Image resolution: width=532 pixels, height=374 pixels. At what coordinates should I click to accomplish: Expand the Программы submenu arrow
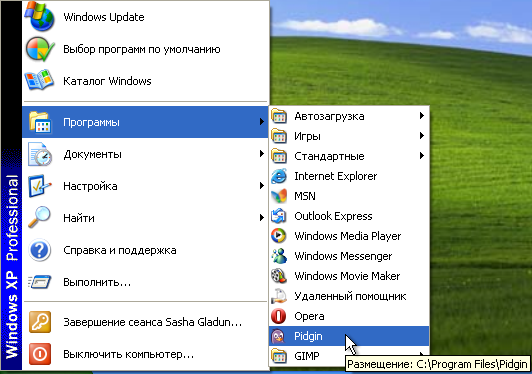(262, 121)
